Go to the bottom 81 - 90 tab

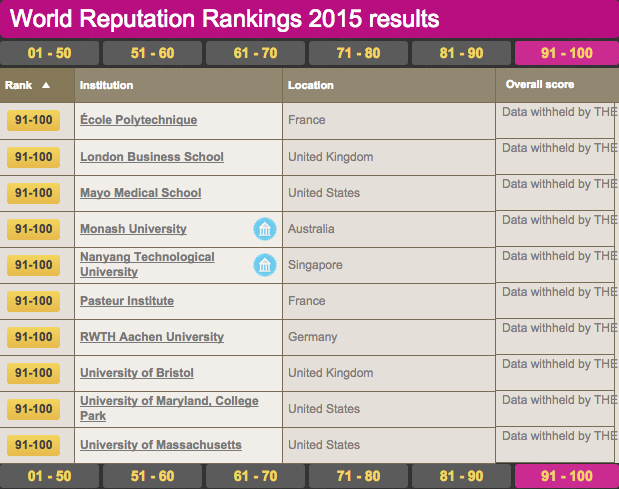tap(461, 476)
